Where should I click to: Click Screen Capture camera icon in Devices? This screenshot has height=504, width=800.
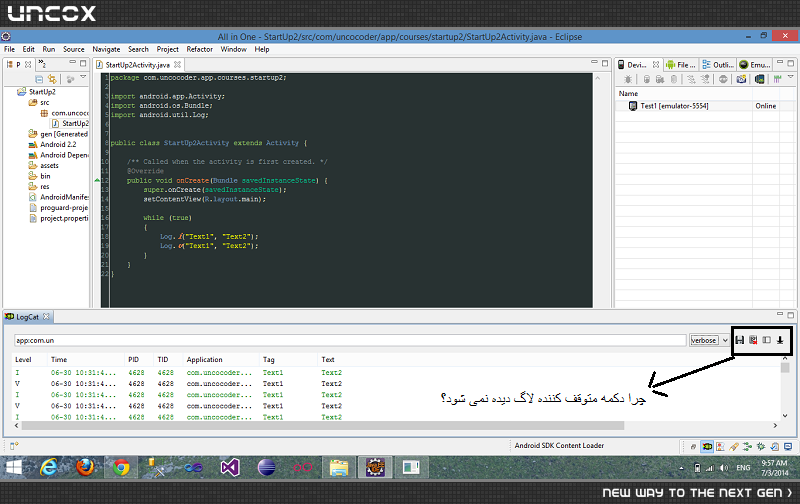tap(741, 79)
